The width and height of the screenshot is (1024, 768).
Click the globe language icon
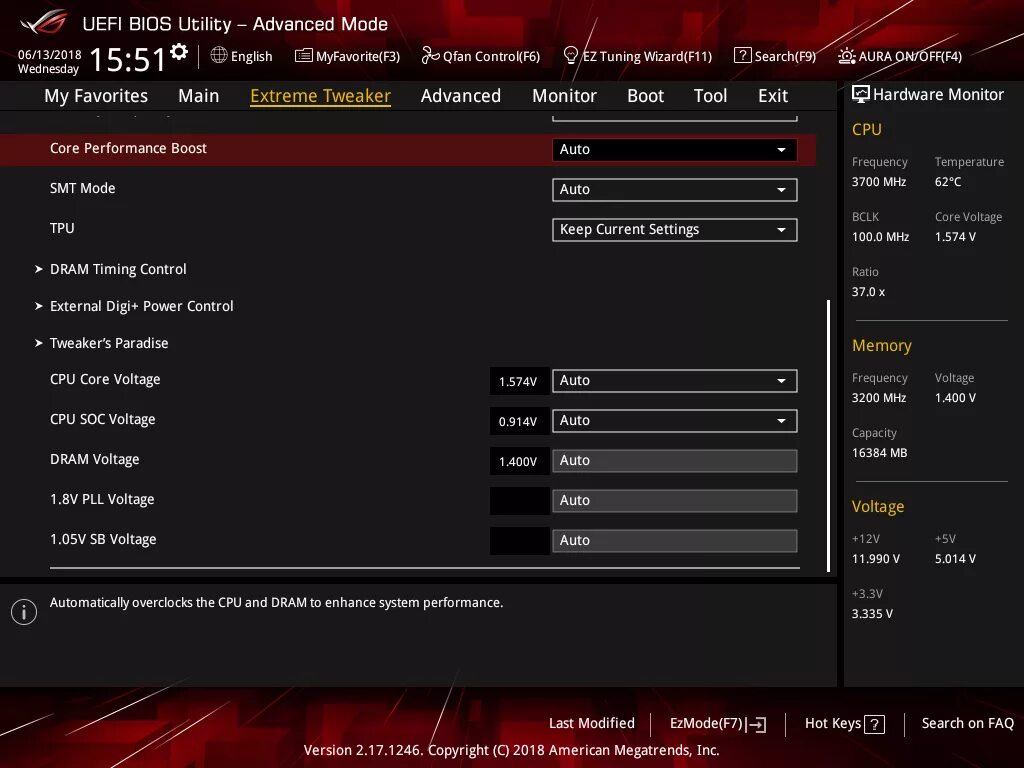click(x=219, y=56)
